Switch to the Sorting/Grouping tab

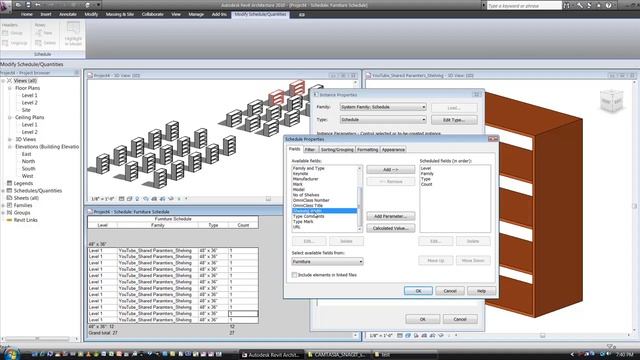pyautogui.click(x=337, y=150)
